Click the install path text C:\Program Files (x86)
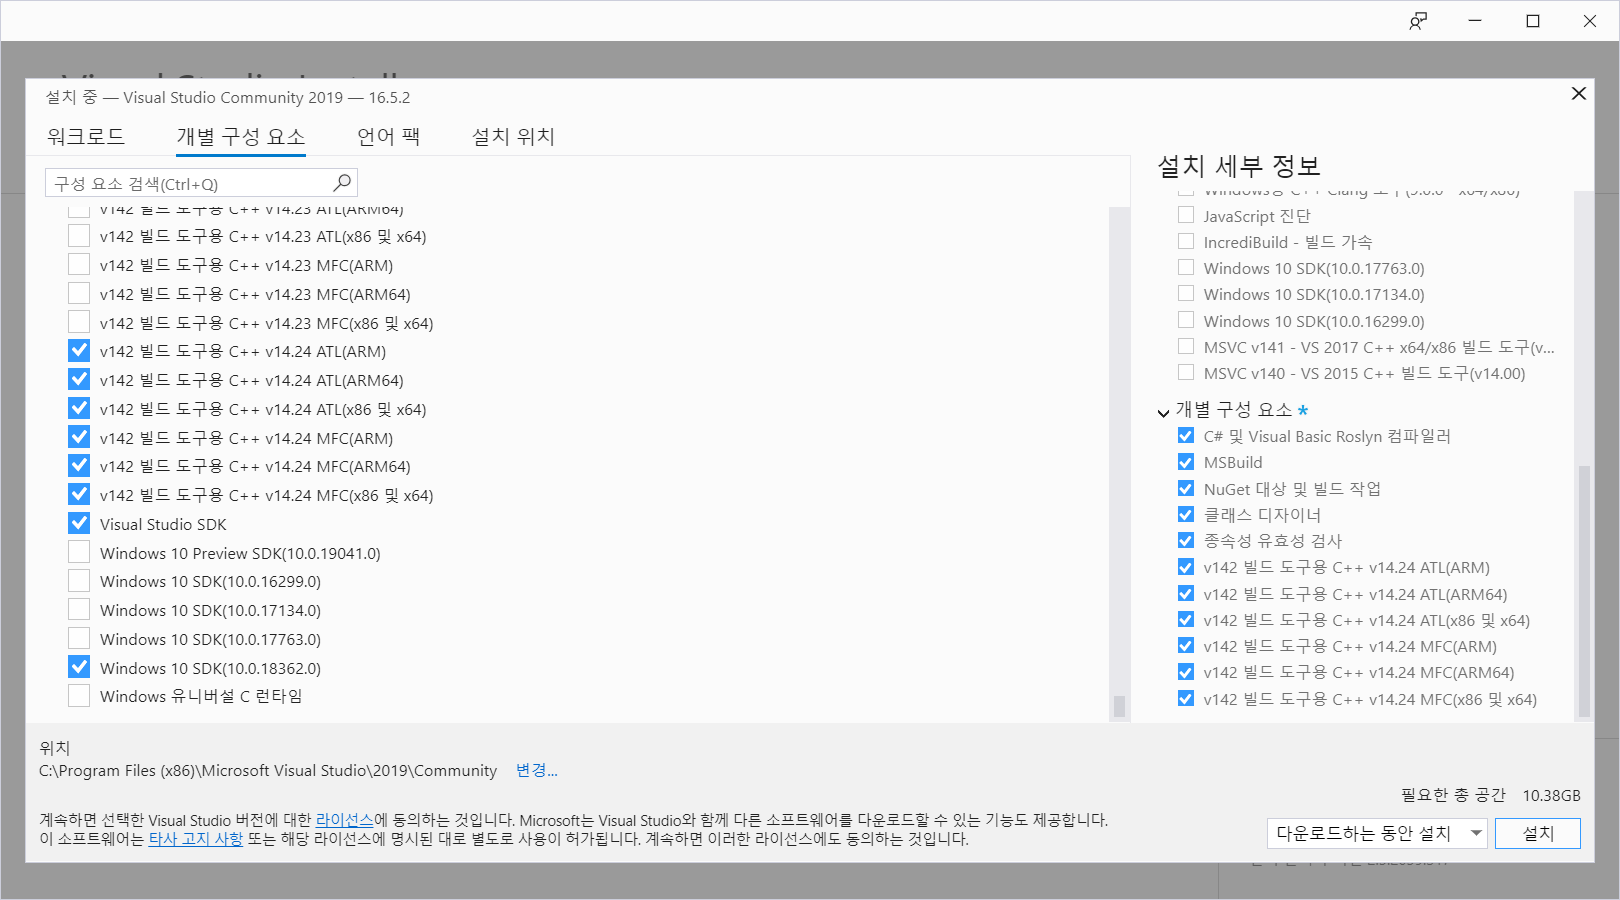Image resolution: width=1620 pixels, height=900 pixels. click(268, 770)
